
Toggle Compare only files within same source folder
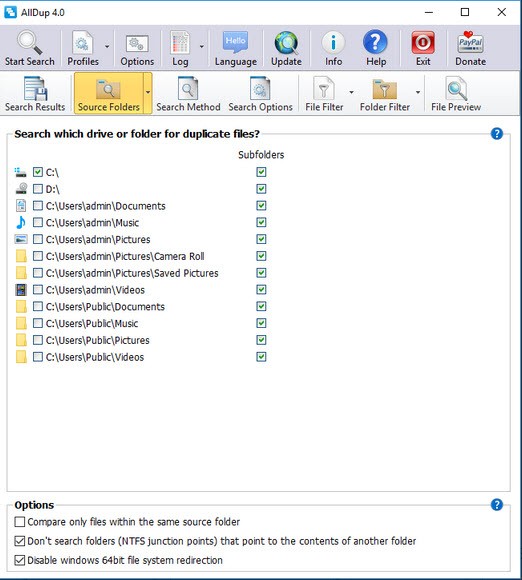pos(20,522)
